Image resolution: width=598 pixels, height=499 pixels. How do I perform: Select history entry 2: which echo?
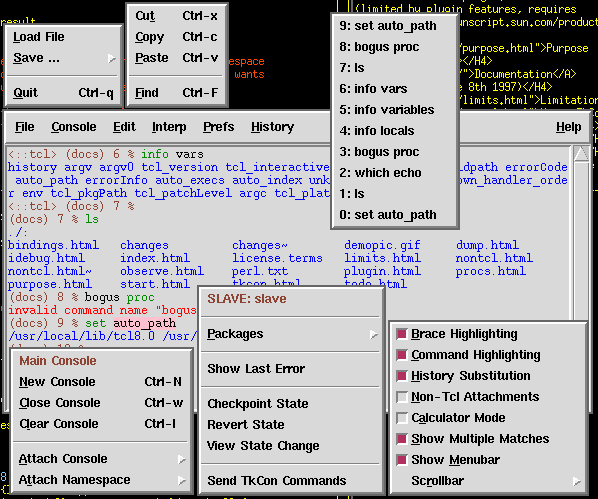(395, 173)
